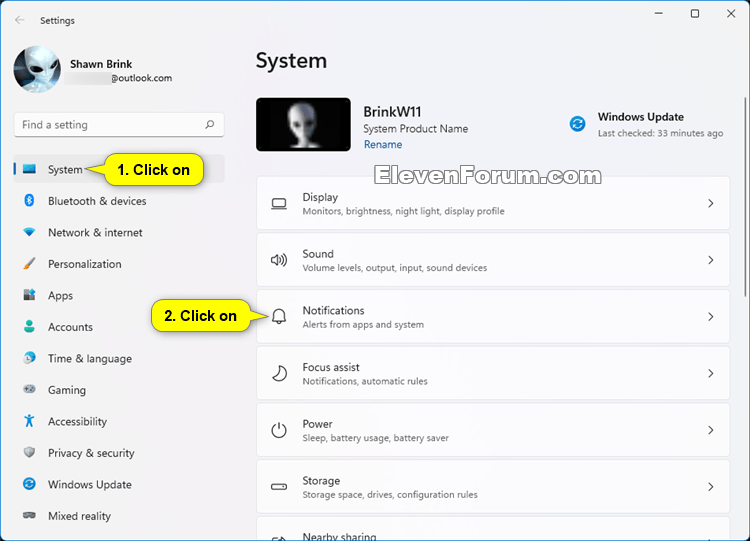Expand the Display row chevron

711,203
